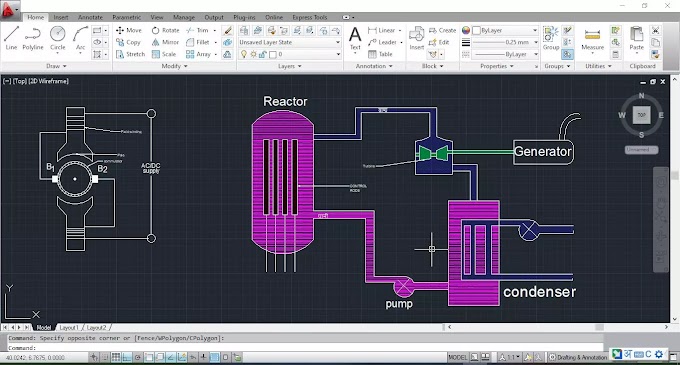The width and height of the screenshot is (680, 365).
Task: Choose the Scale command
Action: (164, 54)
